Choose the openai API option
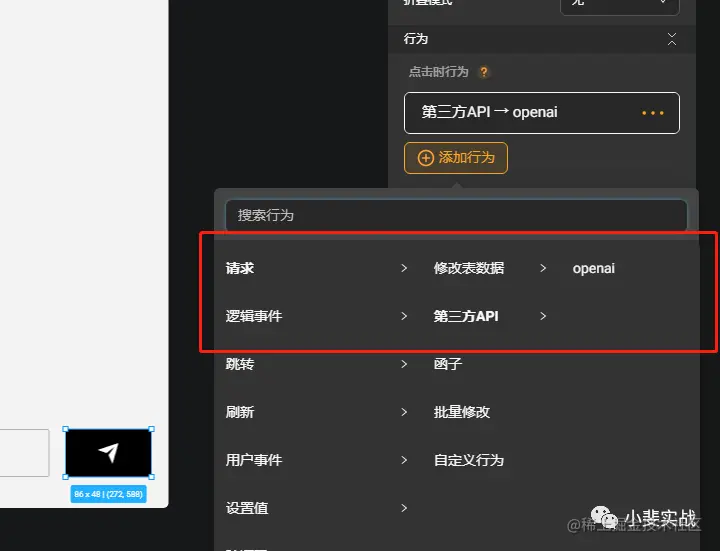The image size is (720, 551). 593,268
